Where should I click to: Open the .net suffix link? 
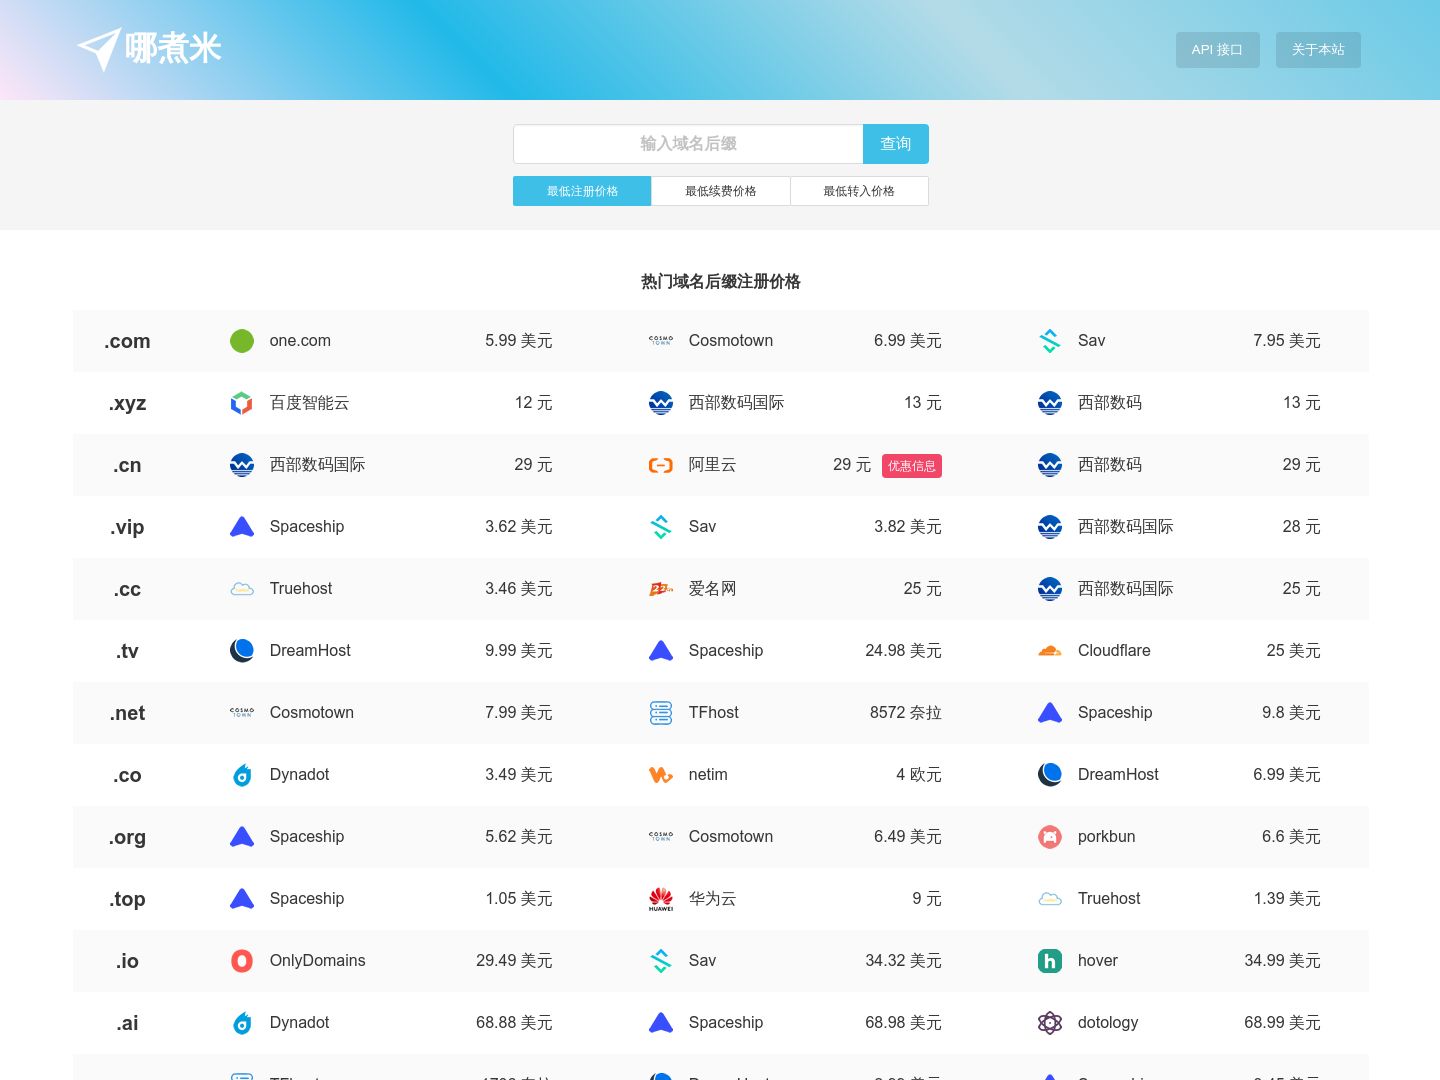127,713
